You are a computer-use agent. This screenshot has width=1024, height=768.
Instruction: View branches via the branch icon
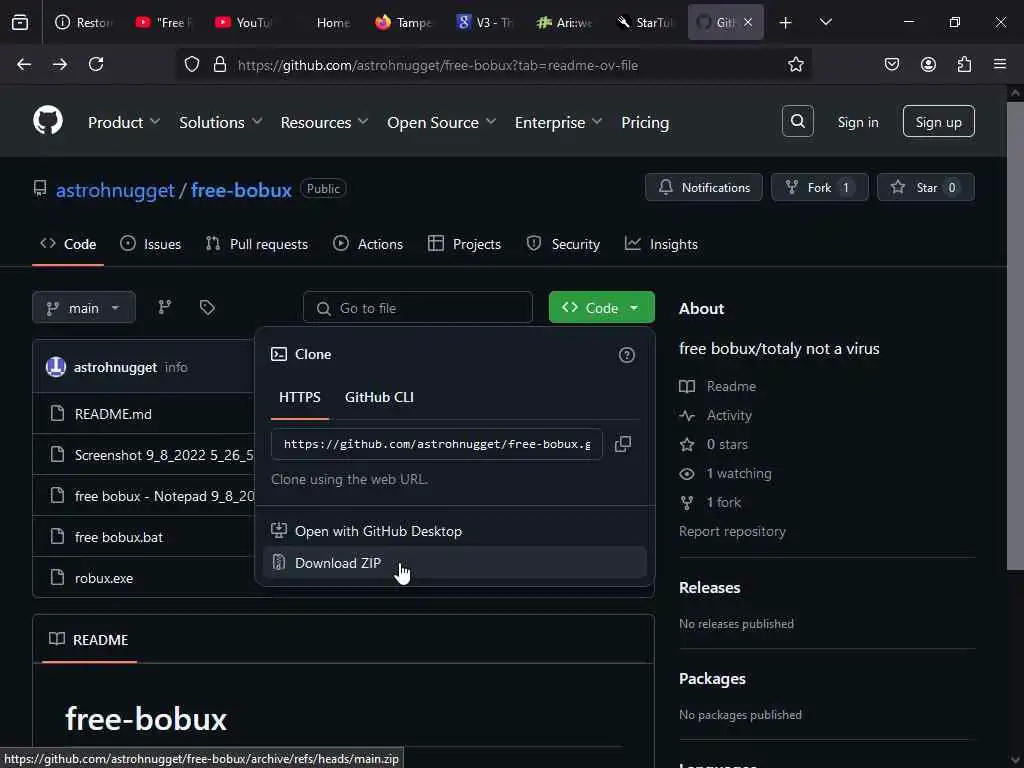point(165,308)
